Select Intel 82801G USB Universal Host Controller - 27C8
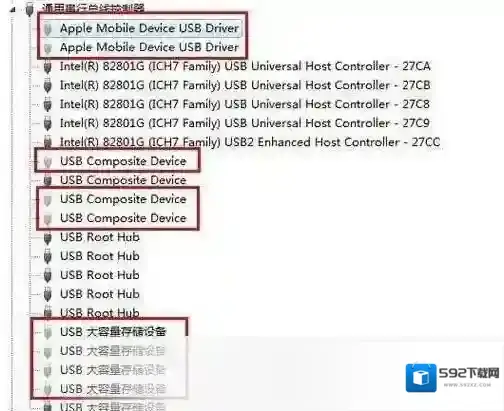This screenshot has width=504, height=411. pos(245,104)
